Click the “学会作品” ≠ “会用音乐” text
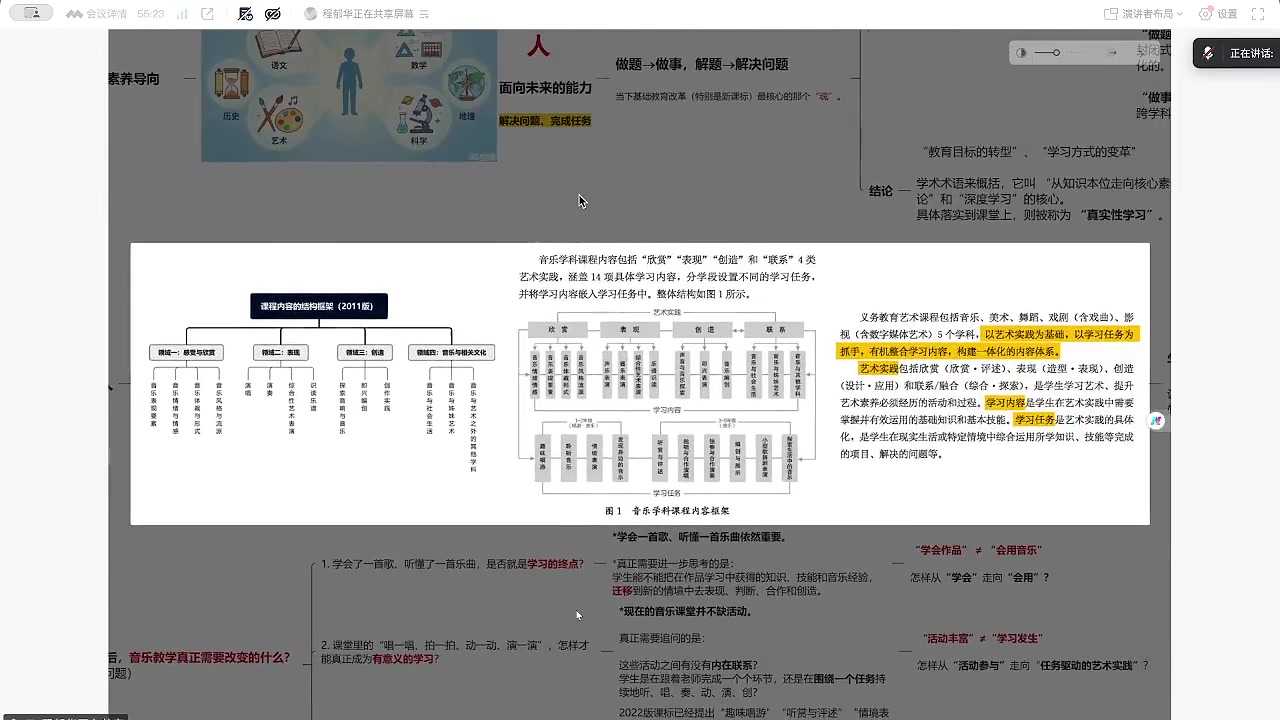This screenshot has width=1280, height=720. coord(980,550)
